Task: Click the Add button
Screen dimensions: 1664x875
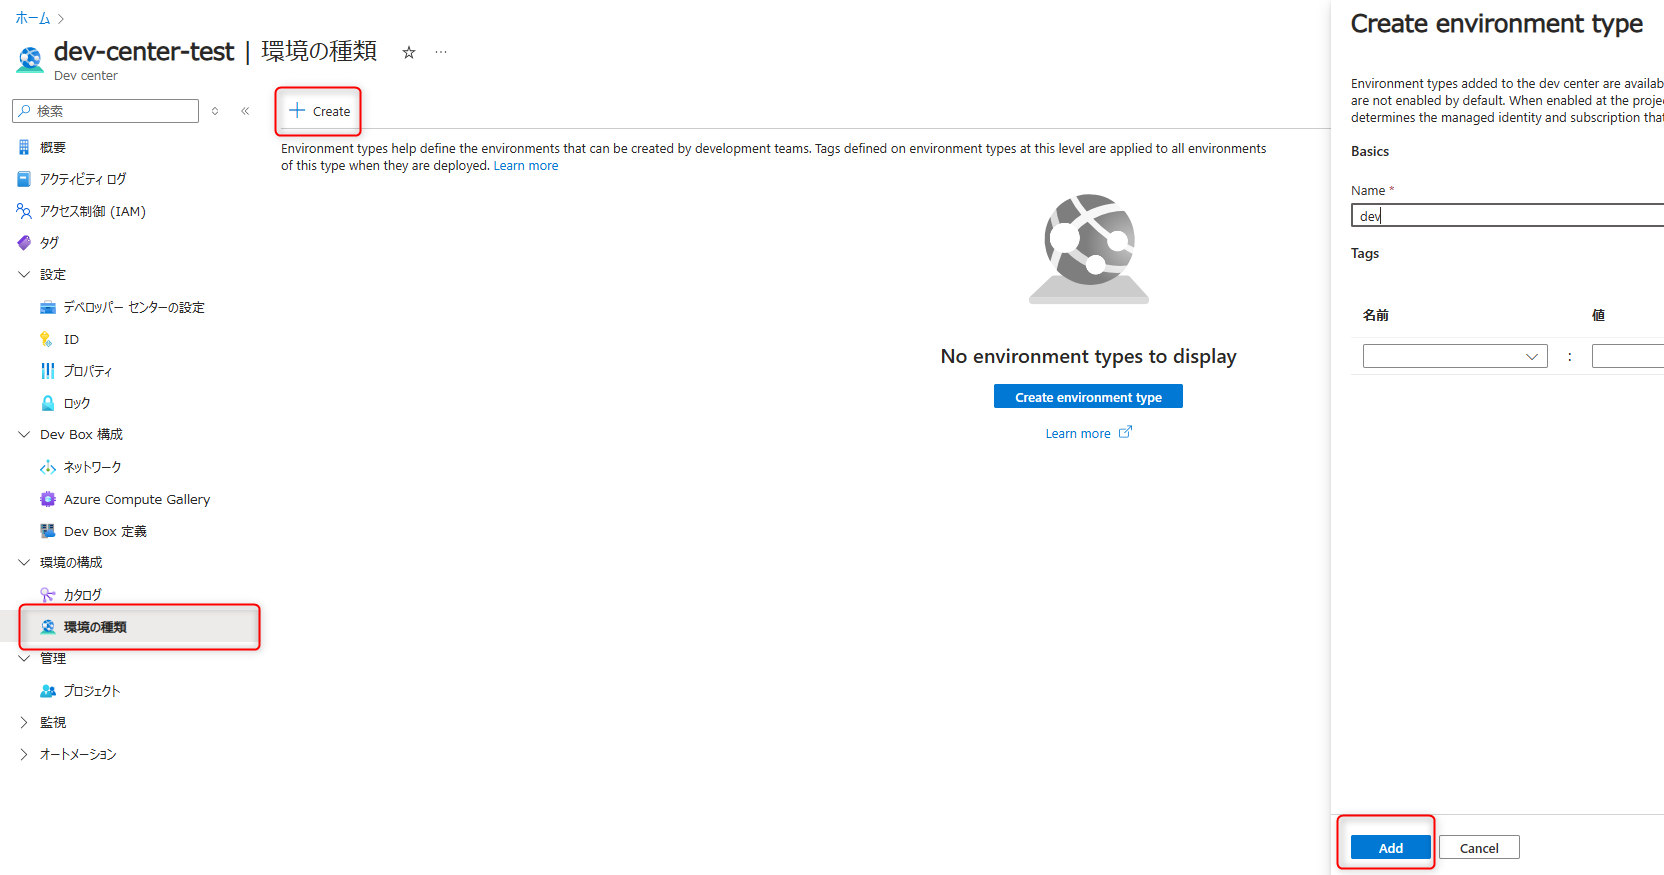Action: pyautogui.click(x=1391, y=847)
